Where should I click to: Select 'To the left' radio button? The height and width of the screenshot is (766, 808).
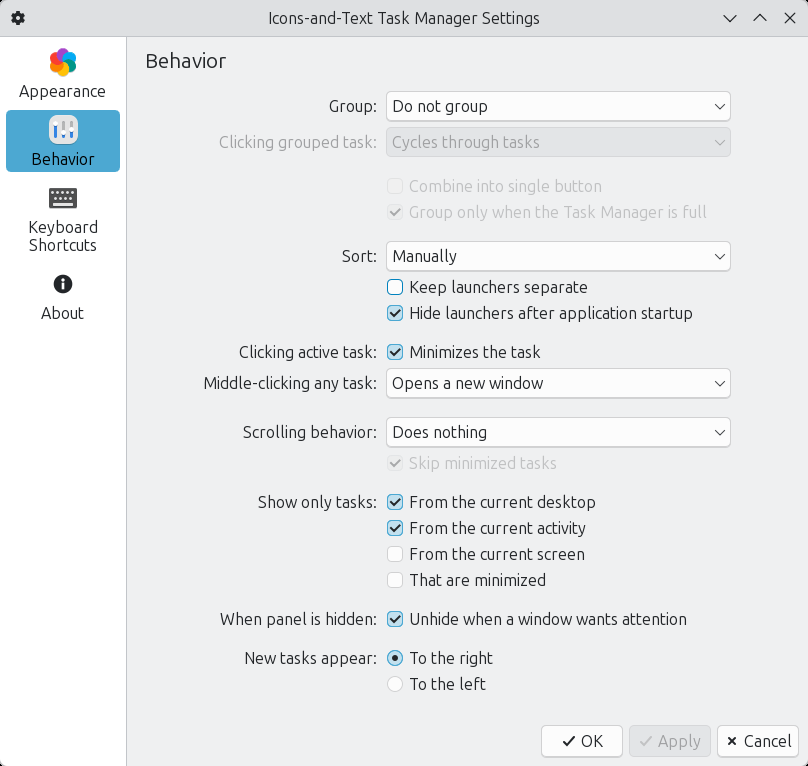[395, 684]
